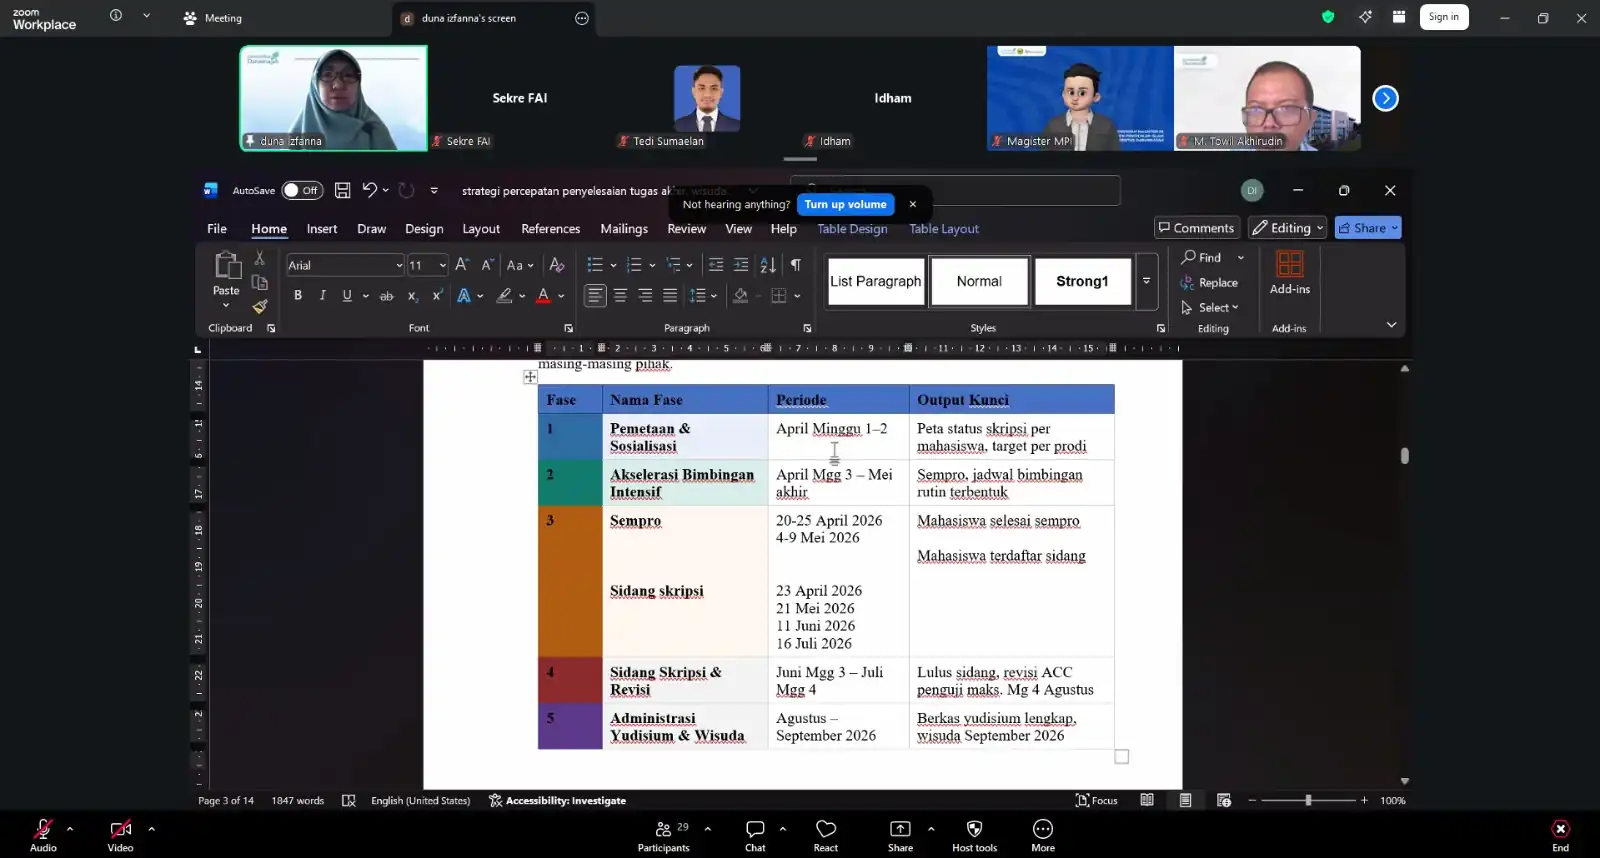The image size is (1600, 858).
Task: Toggle bold formatting in Word ribbon
Action: (298, 295)
